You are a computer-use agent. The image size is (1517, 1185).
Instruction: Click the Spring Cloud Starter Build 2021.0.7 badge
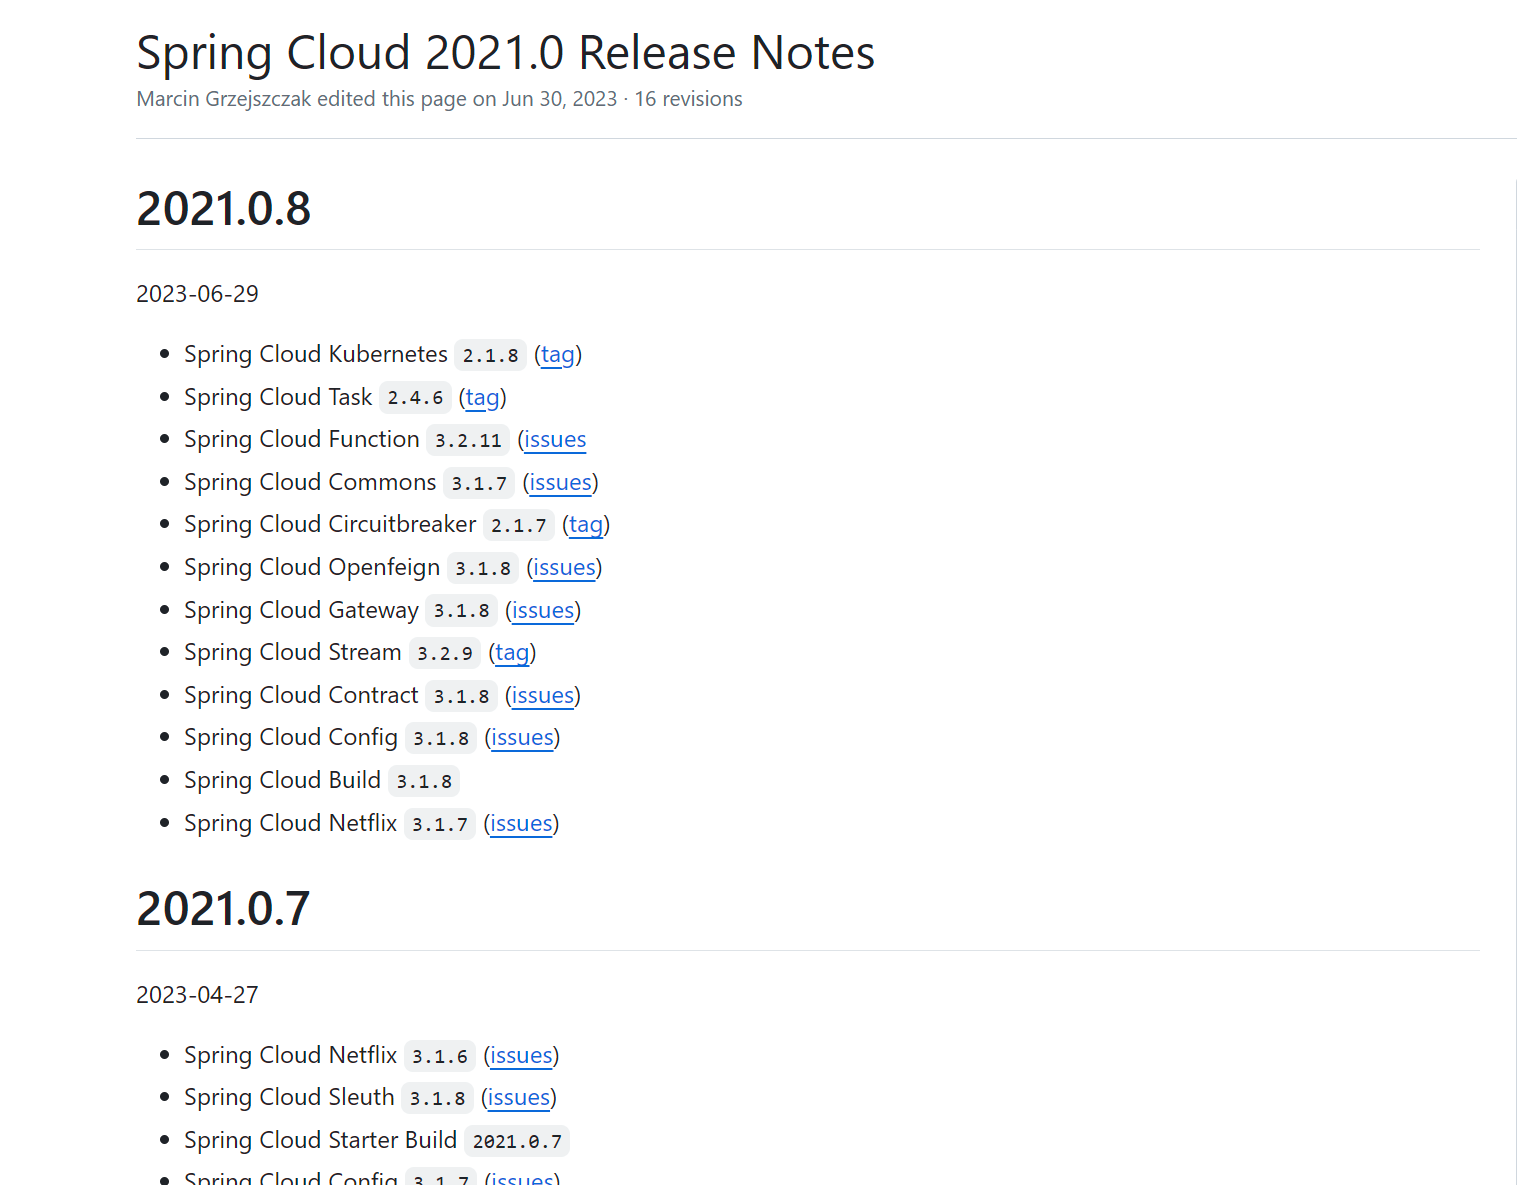point(517,1141)
